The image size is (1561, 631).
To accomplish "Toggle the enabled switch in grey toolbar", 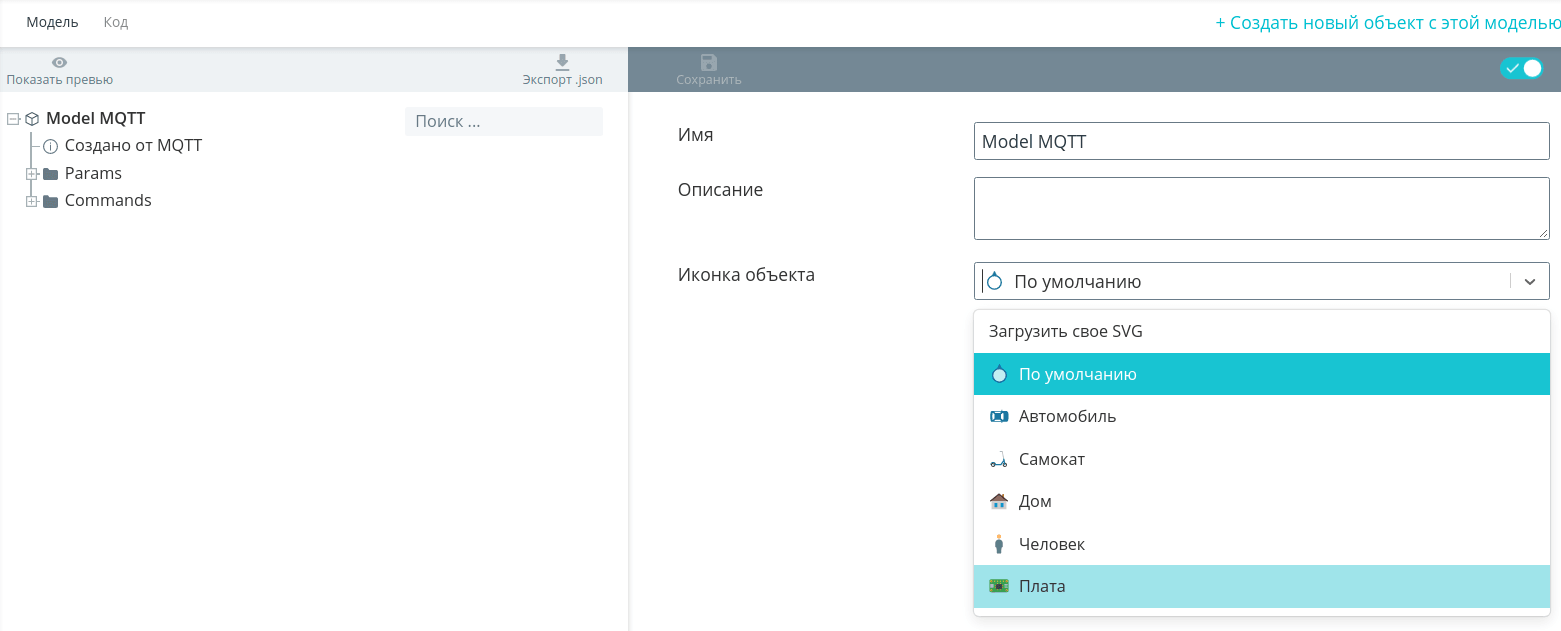I will 1521,68.
